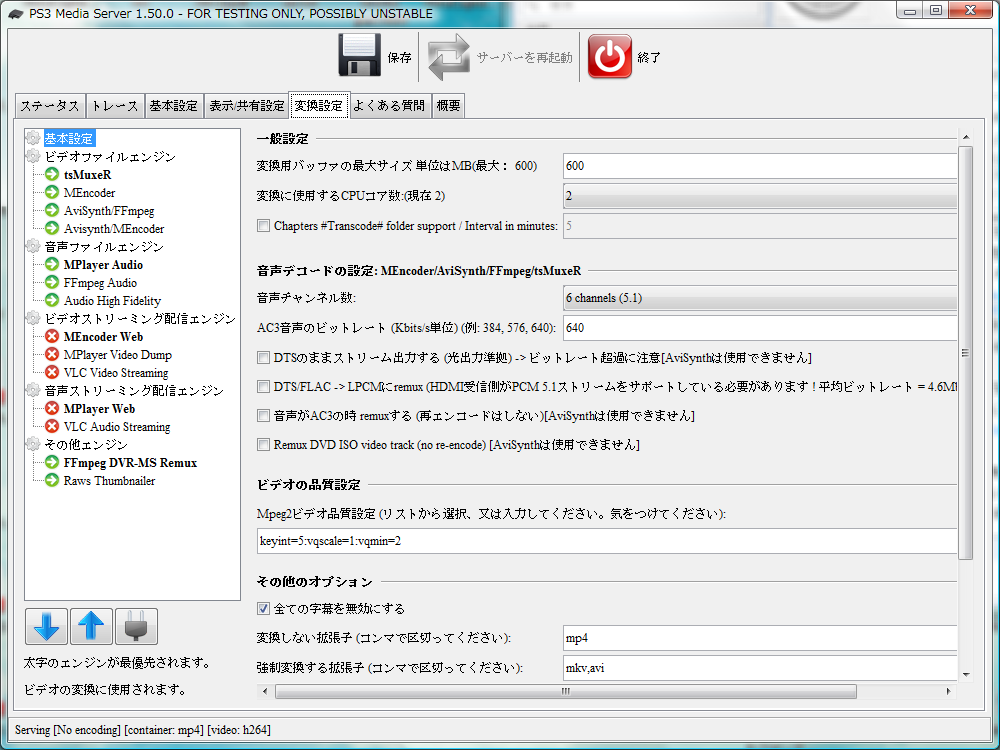This screenshot has height=750, width=1000.
Task: Select ビデオストリーミング配信エンジン tree node
Action: pyautogui.click(x=140, y=318)
